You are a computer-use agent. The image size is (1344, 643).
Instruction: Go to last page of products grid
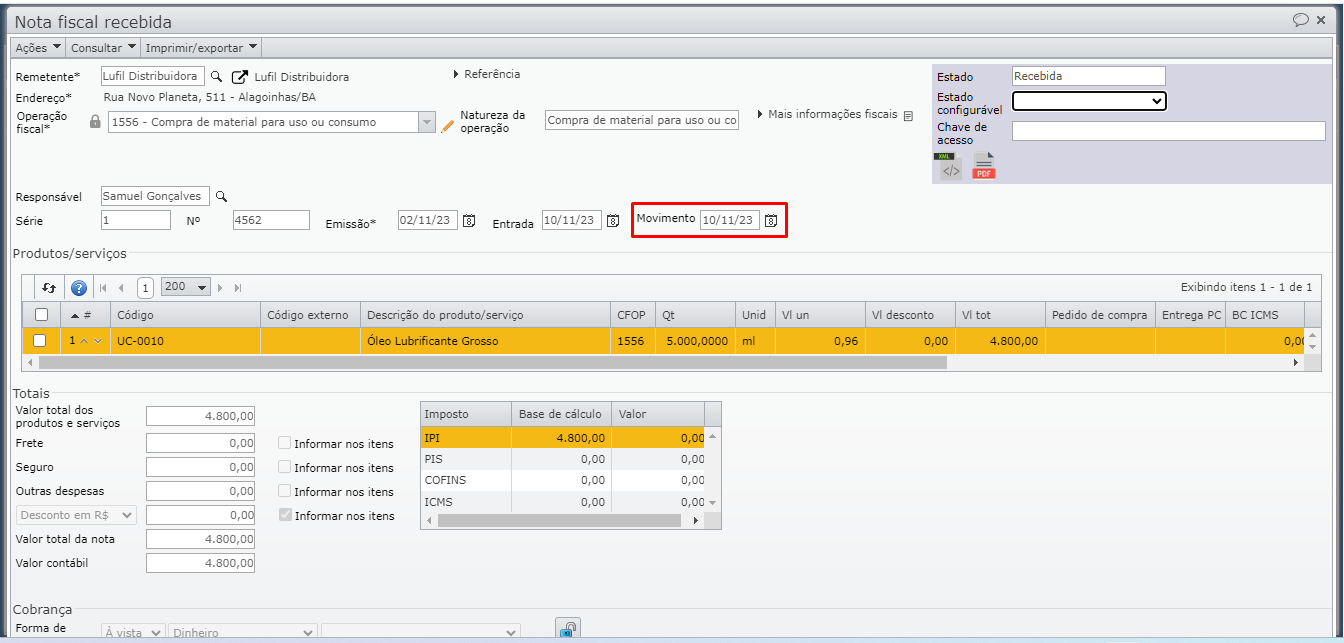[238, 288]
